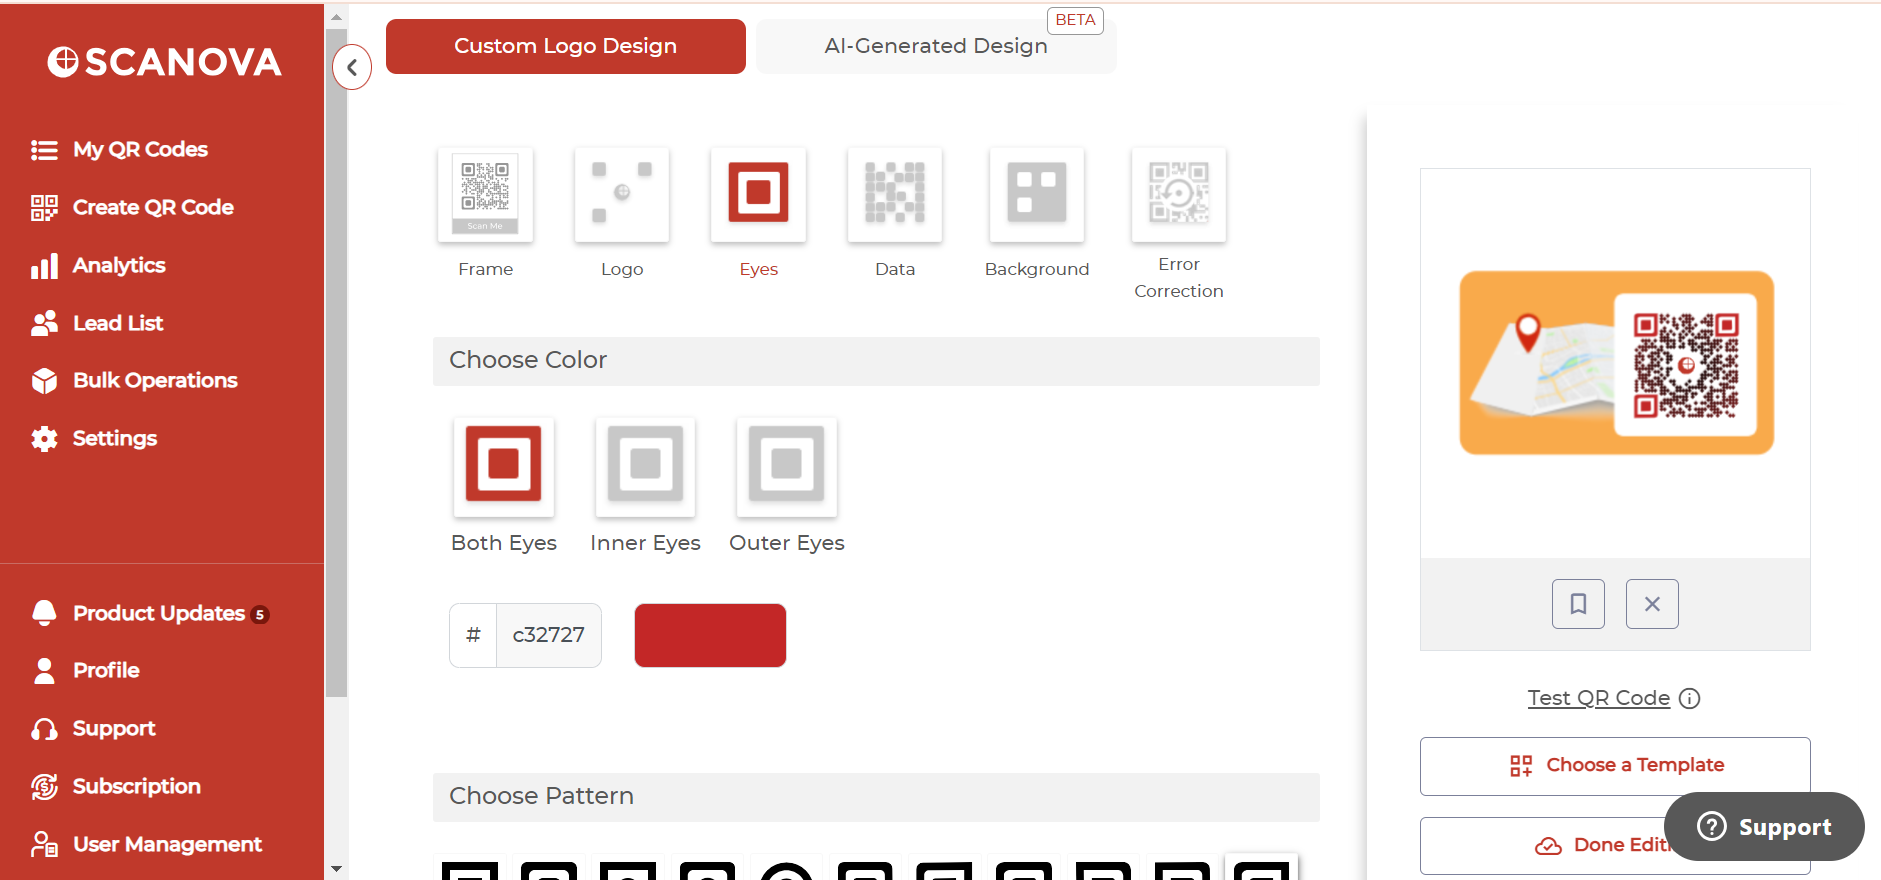Open the Data pattern option

pos(894,195)
